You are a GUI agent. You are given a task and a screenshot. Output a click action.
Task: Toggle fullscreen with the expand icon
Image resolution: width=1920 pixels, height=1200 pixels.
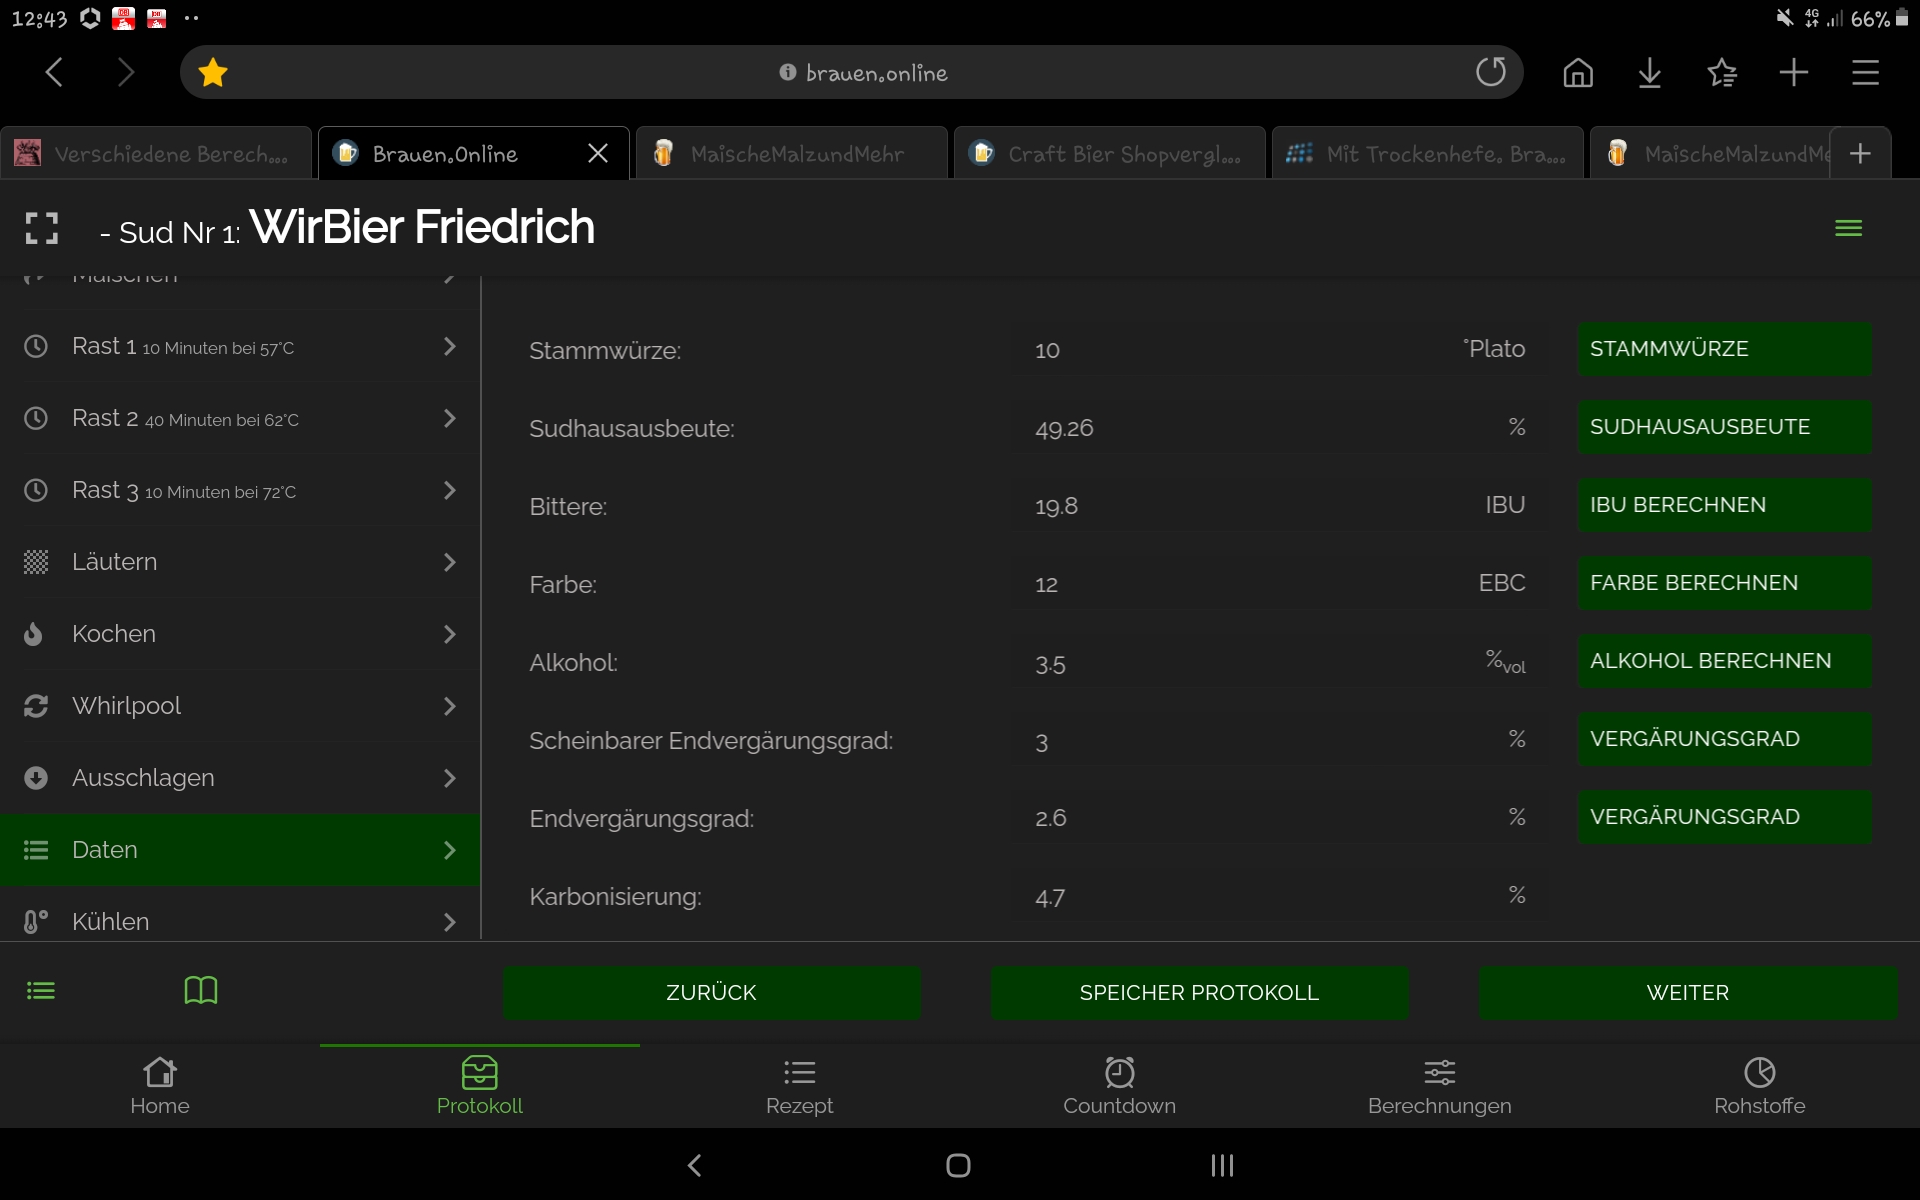pos(41,228)
